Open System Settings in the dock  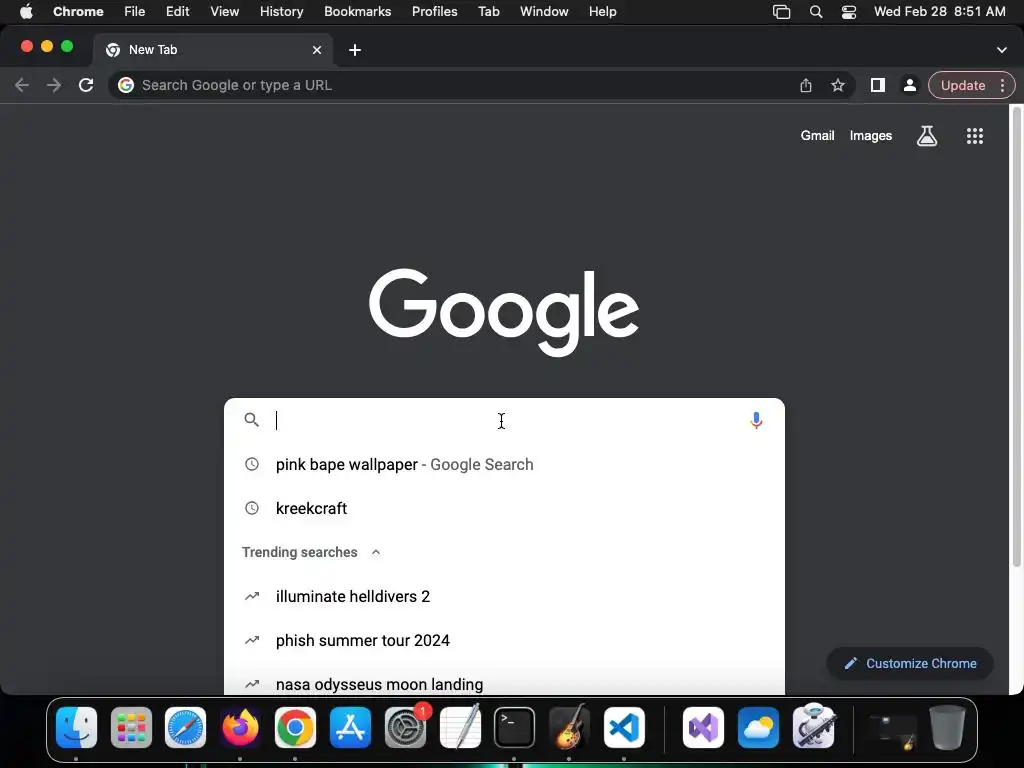click(x=405, y=728)
